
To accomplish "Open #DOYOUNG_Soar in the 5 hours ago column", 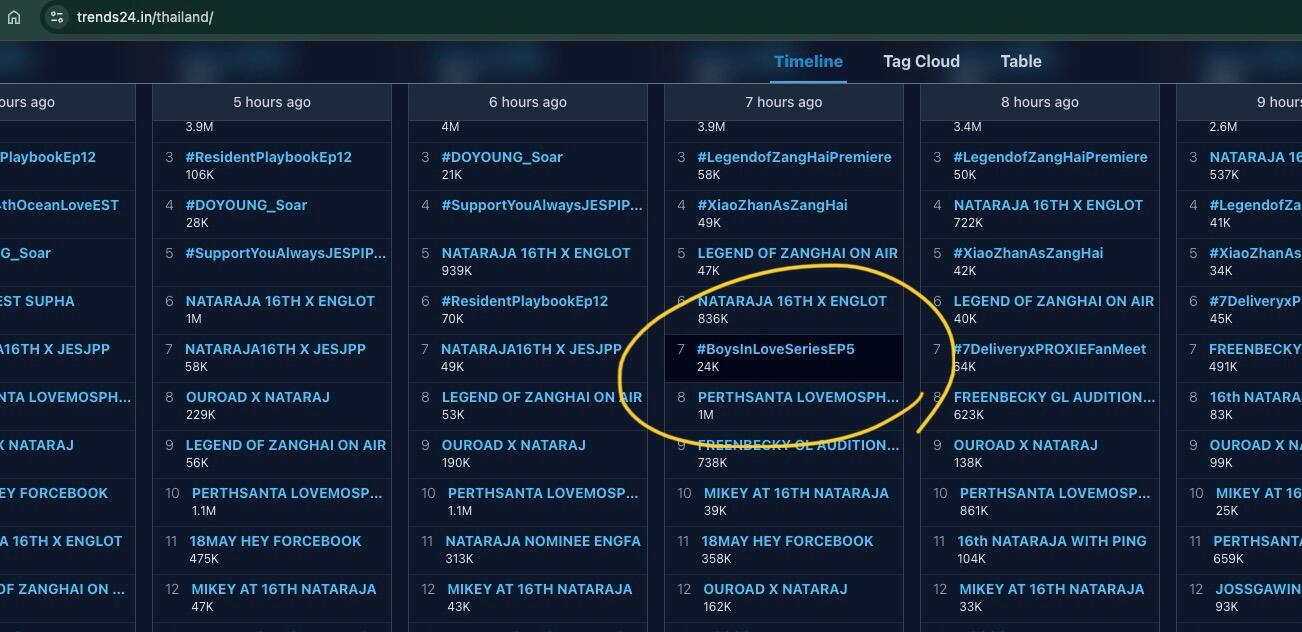I will point(246,205).
